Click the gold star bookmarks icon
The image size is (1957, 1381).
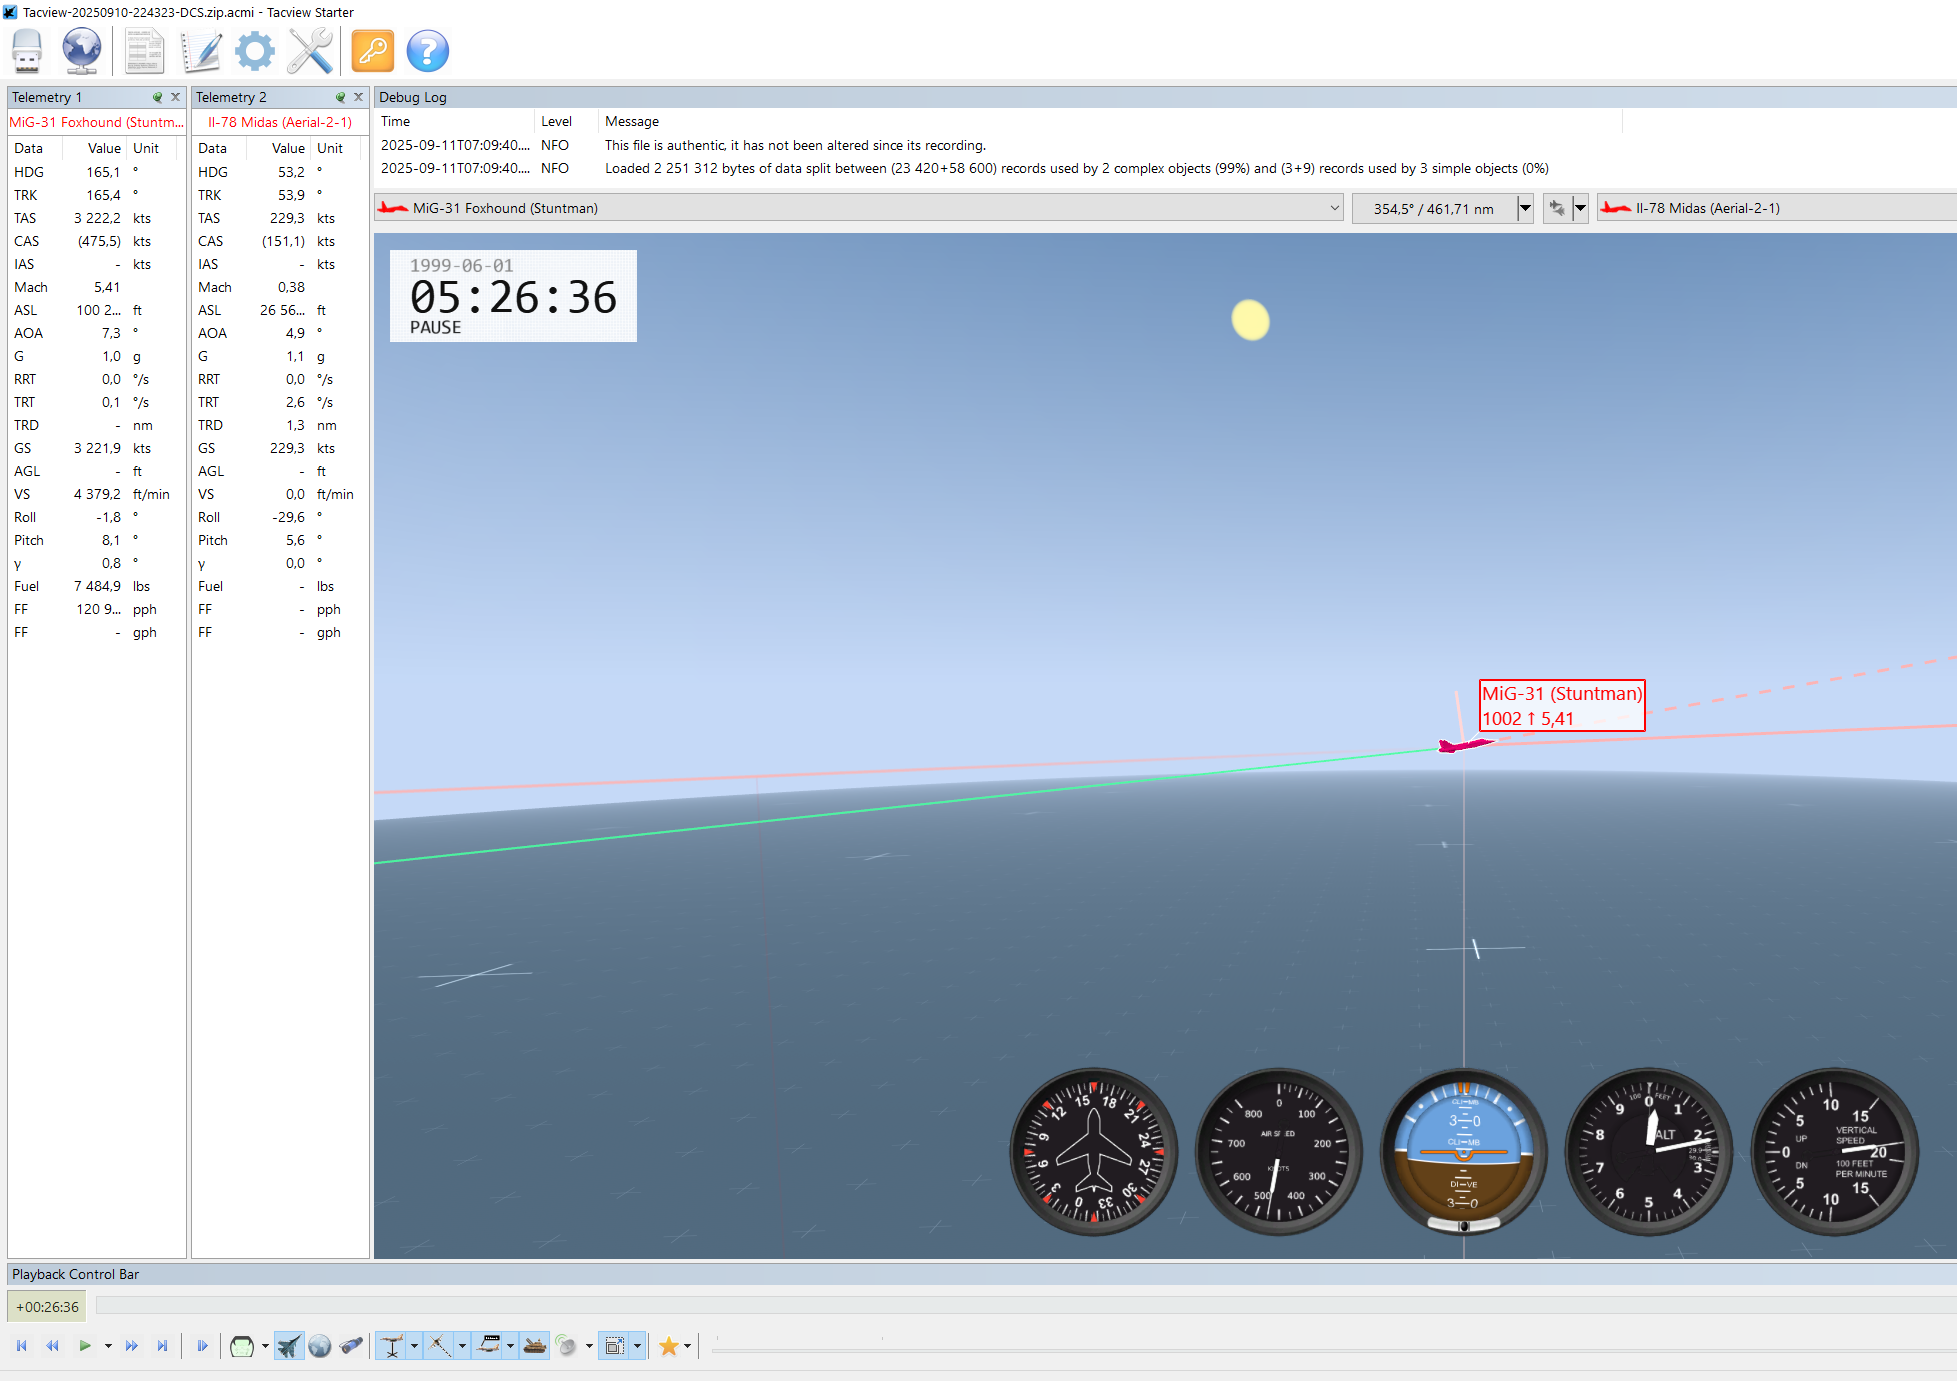coord(669,1346)
